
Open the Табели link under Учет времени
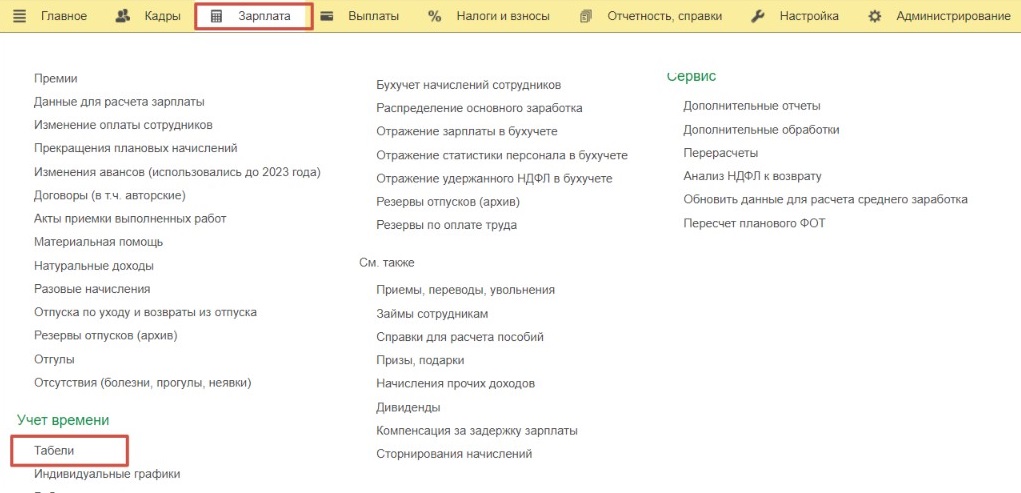pos(54,451)
